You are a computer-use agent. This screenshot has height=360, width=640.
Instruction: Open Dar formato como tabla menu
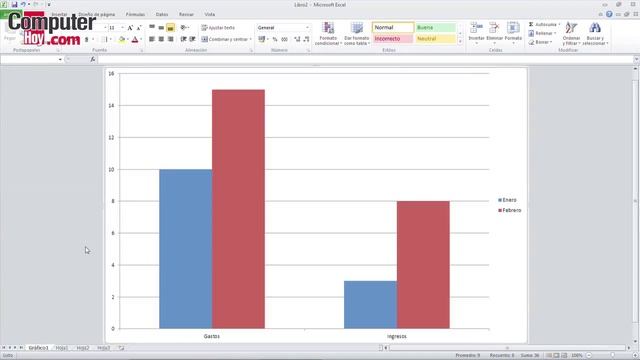coord(357,33)
